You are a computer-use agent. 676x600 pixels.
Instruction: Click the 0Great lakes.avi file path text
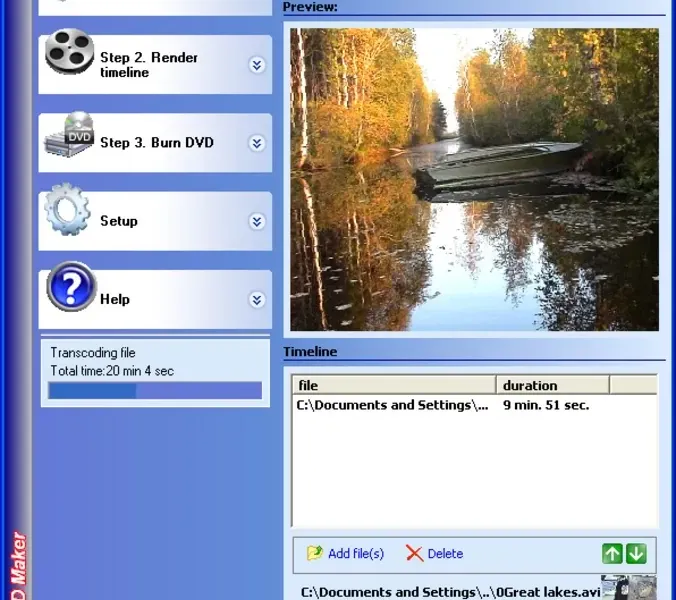click(451, 592)
